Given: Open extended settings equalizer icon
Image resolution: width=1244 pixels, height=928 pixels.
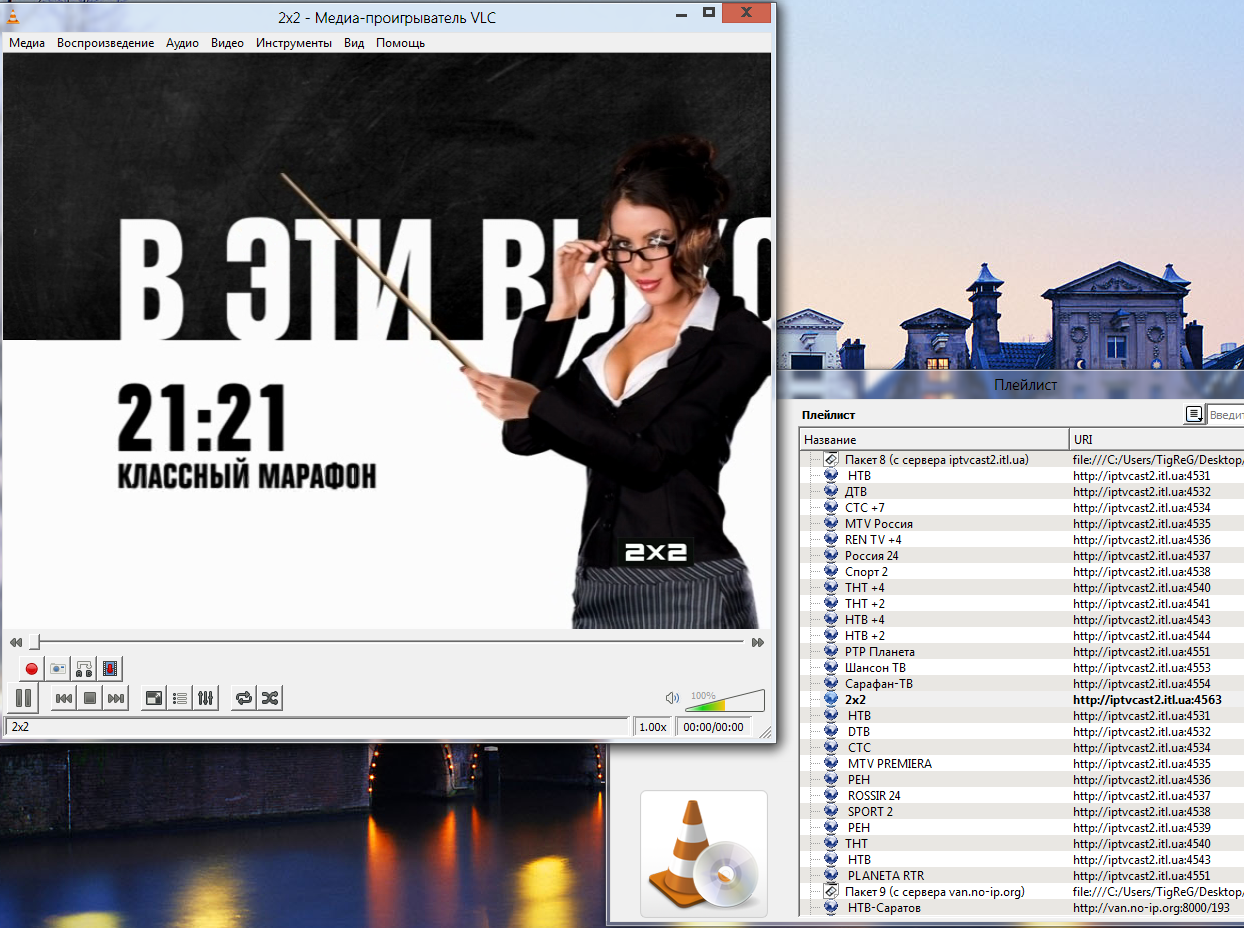Looking at the screenshot, I should pos(206,698).
